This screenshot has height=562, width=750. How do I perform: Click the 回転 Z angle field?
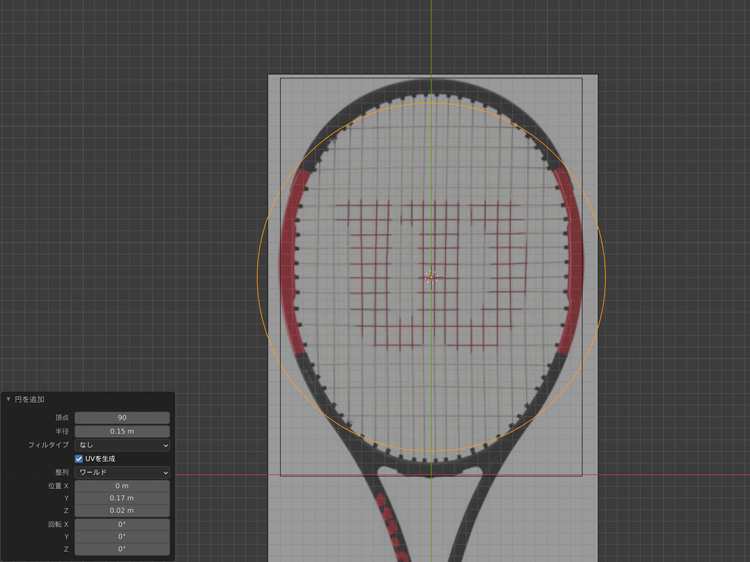(x=122, y=549)
